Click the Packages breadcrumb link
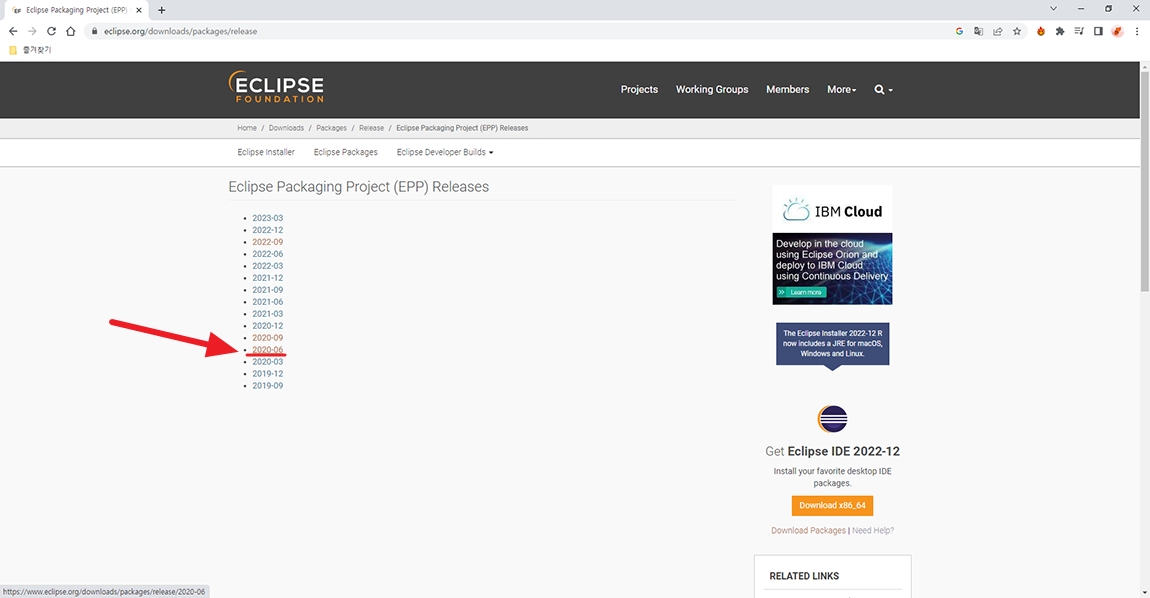Image resolution: width=1150 pixels, height=598 pixels. pyautogui.click(x=332, y=128)
